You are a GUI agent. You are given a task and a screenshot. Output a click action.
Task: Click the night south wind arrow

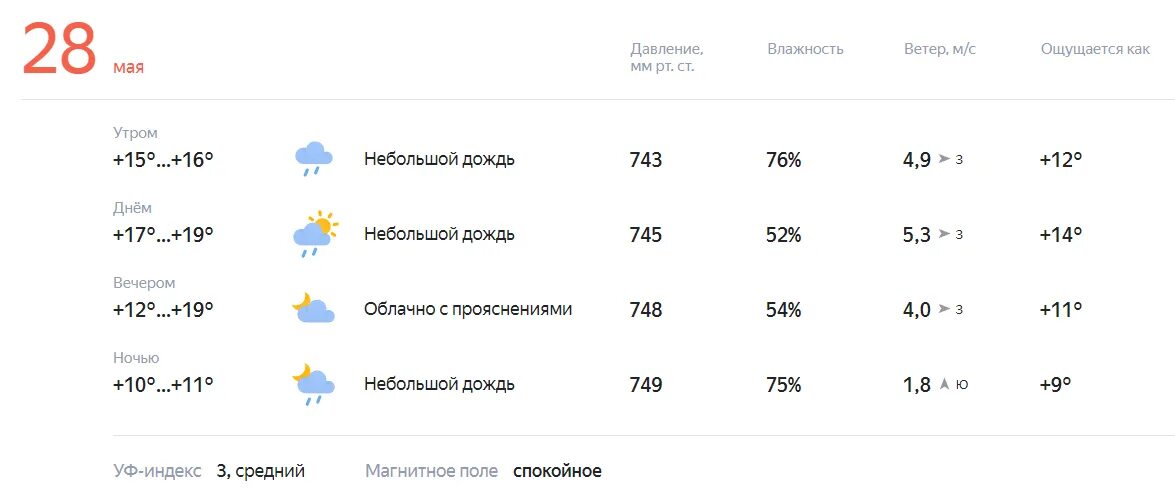945,384
